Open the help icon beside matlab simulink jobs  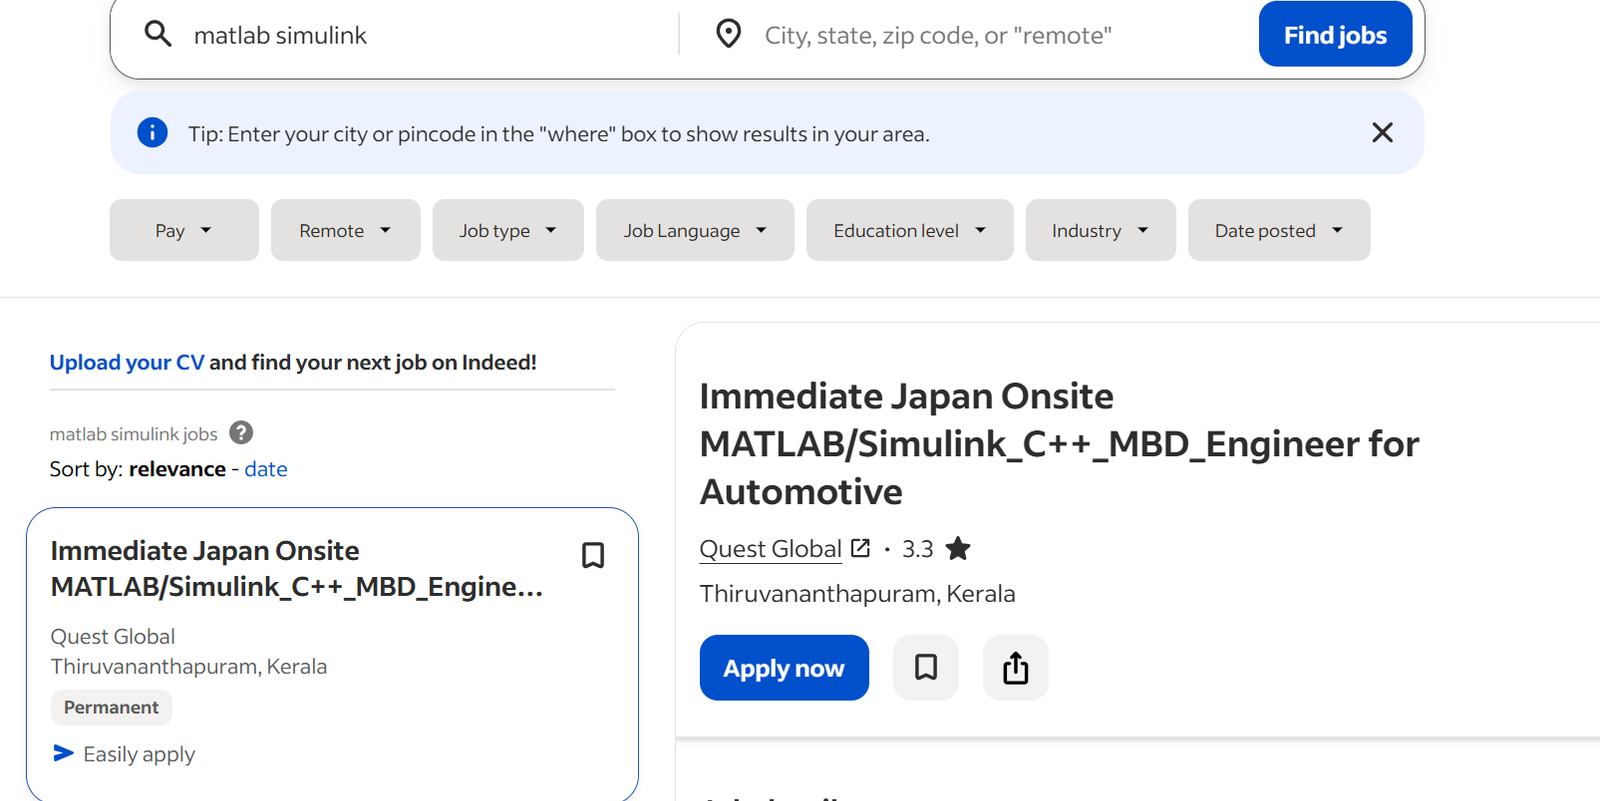tap(241, 433)
